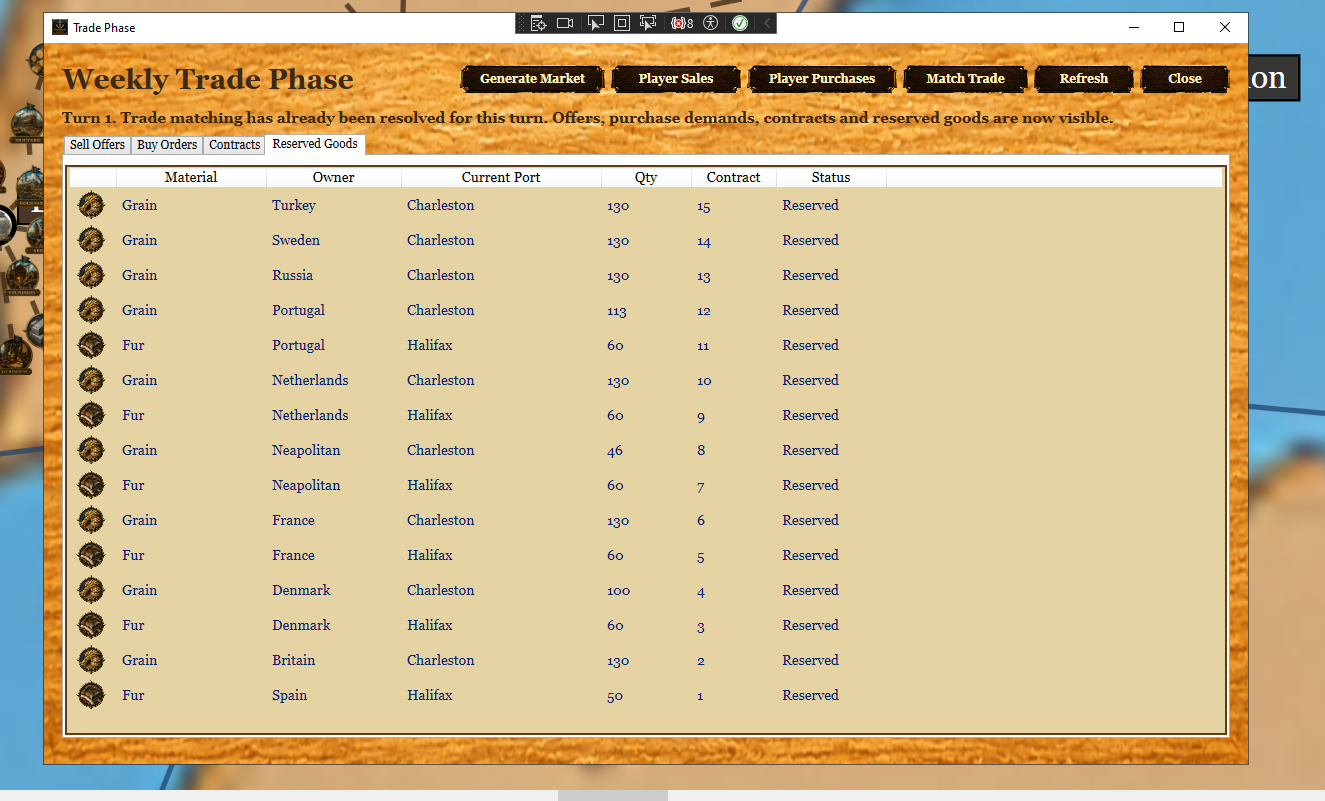Select owner cell "Britain"
This screenshot has height=801, width=1325.
(x=293, y=660)
